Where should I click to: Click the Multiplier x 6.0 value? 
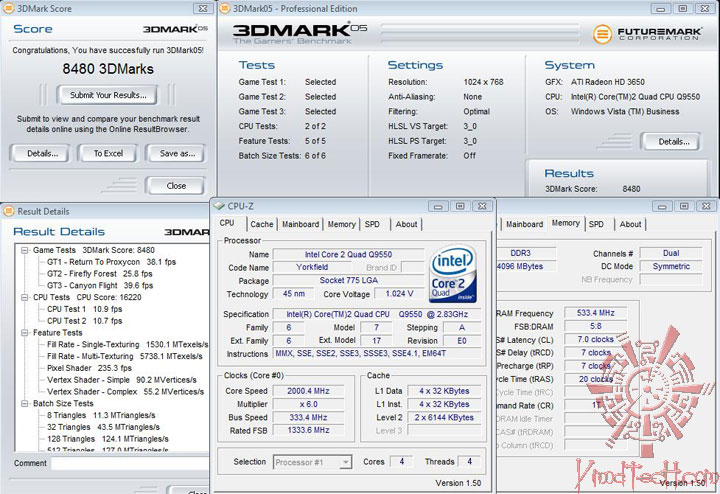[309, 404]
